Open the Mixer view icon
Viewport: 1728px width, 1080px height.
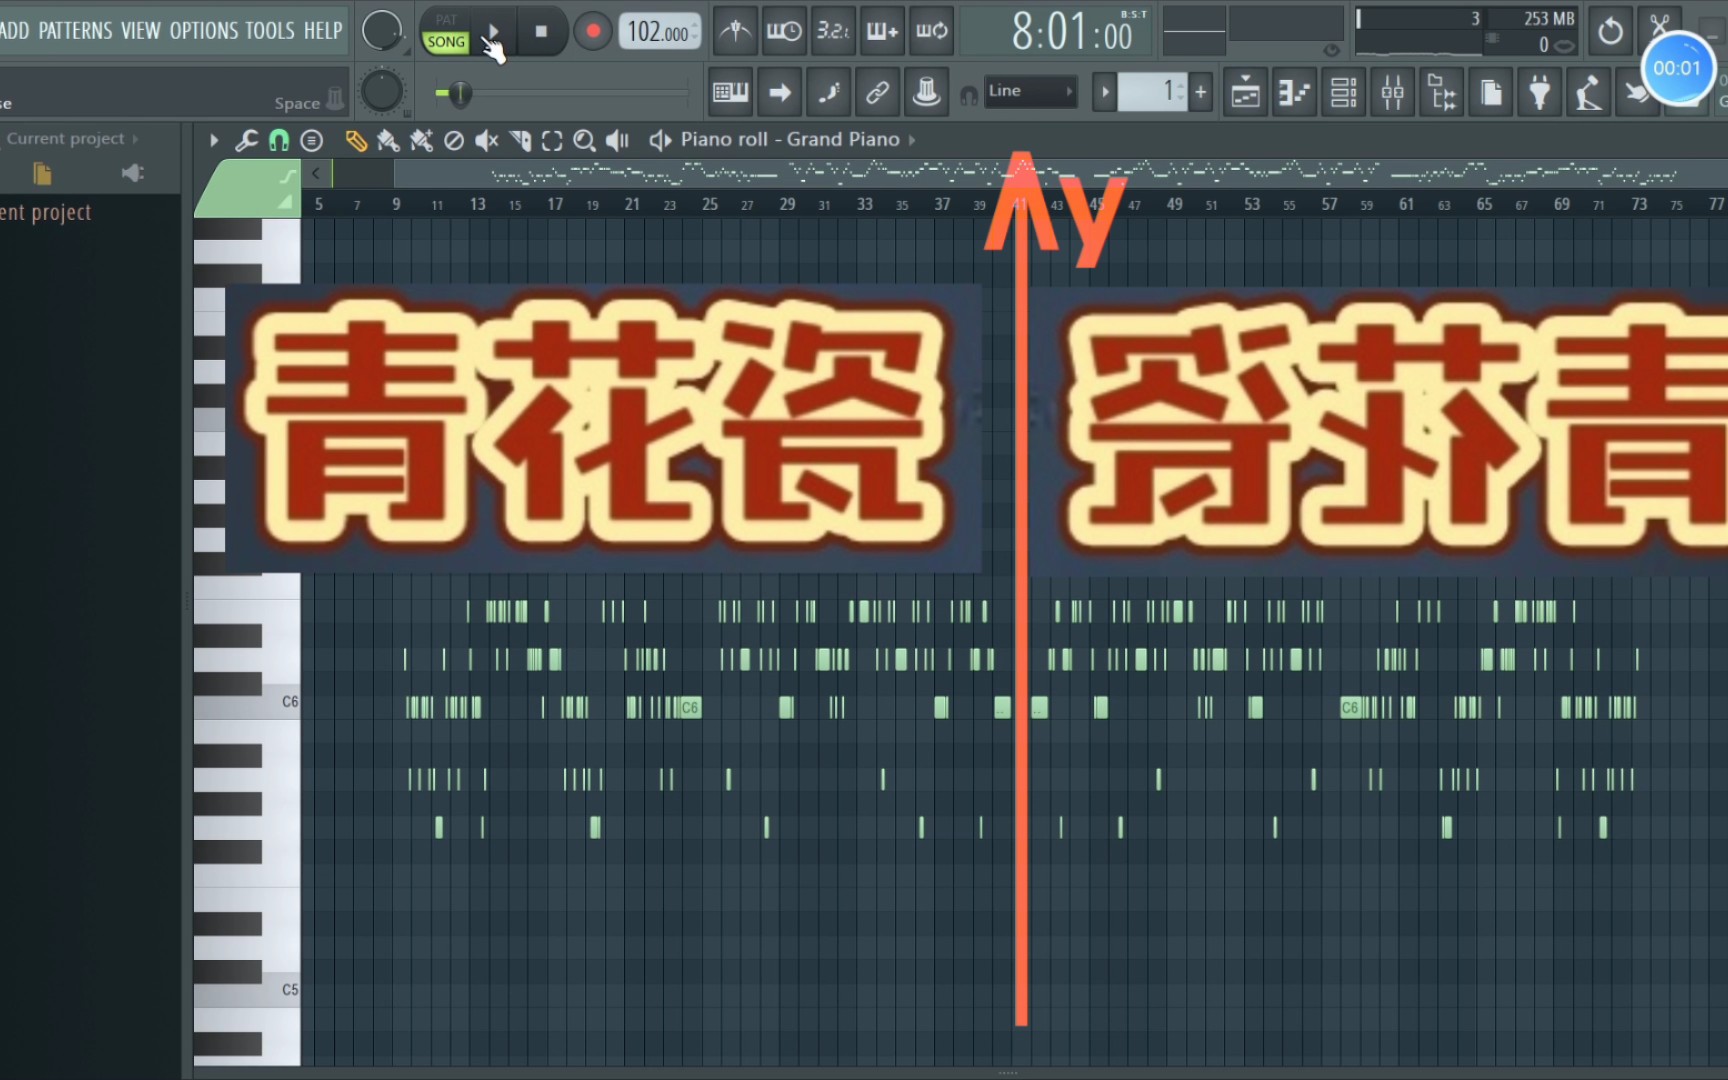(1393, 93)
